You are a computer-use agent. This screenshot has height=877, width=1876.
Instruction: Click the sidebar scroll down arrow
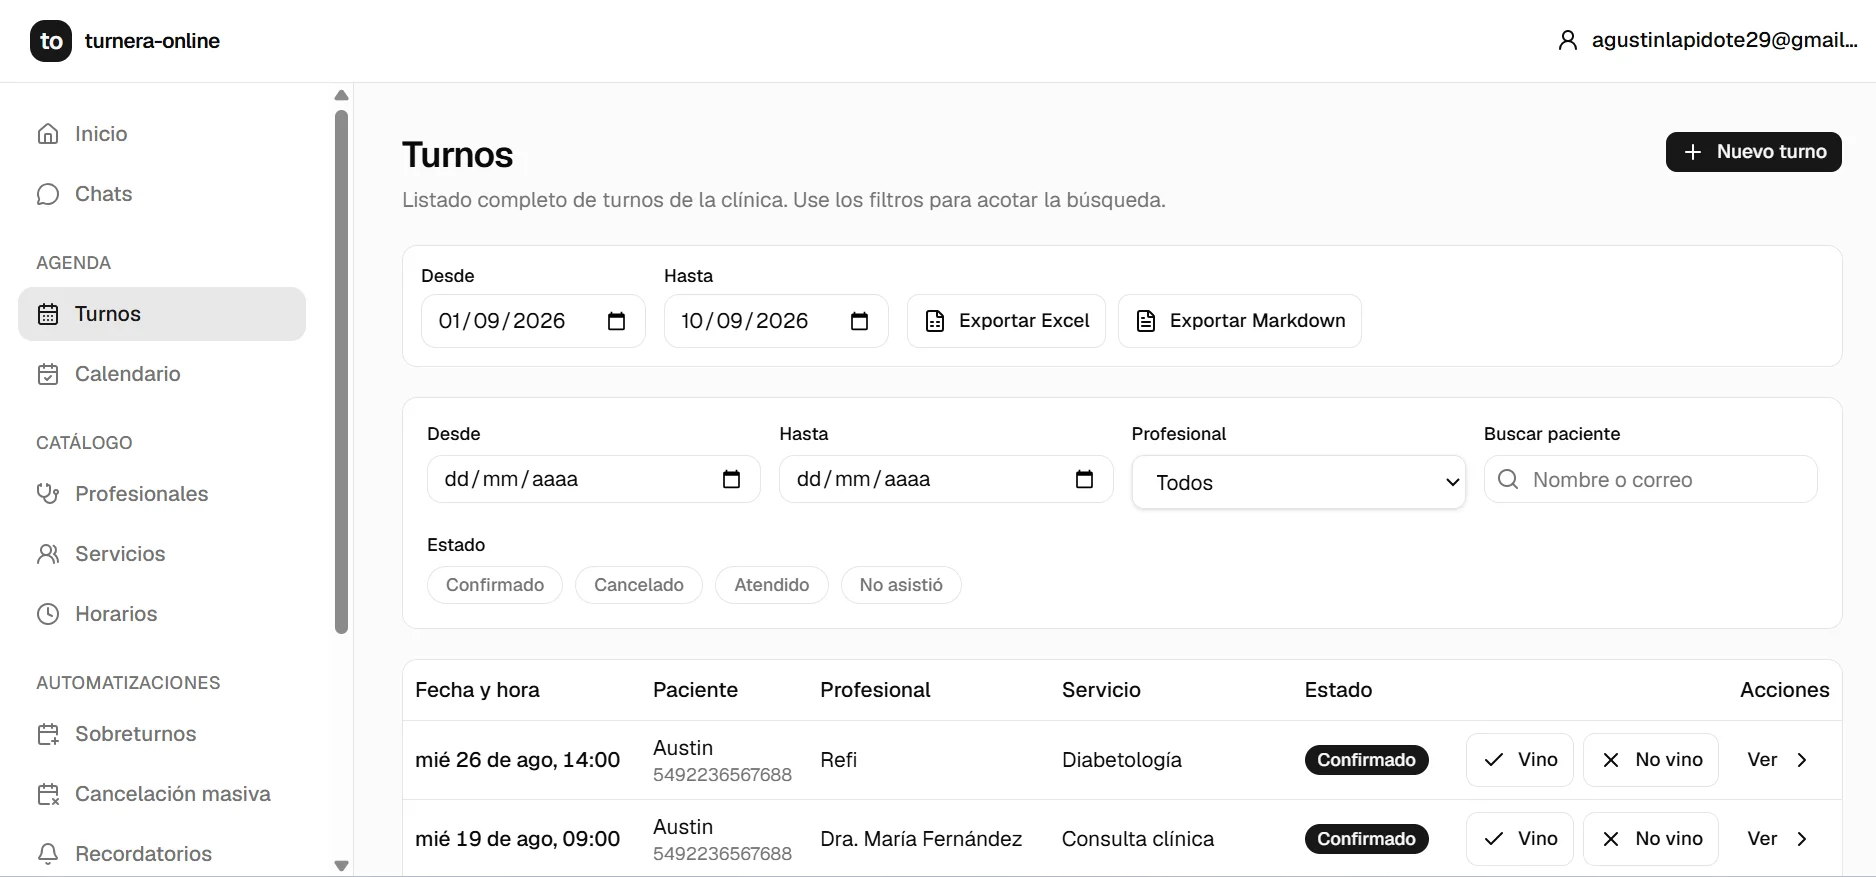point(341,866)
